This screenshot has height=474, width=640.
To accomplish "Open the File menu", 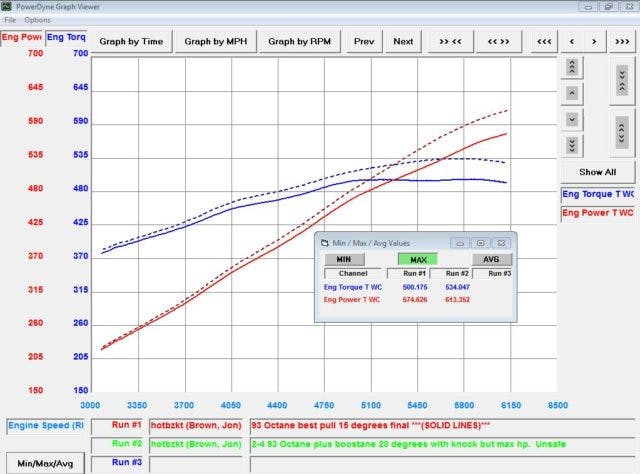I will coord(10,20).
